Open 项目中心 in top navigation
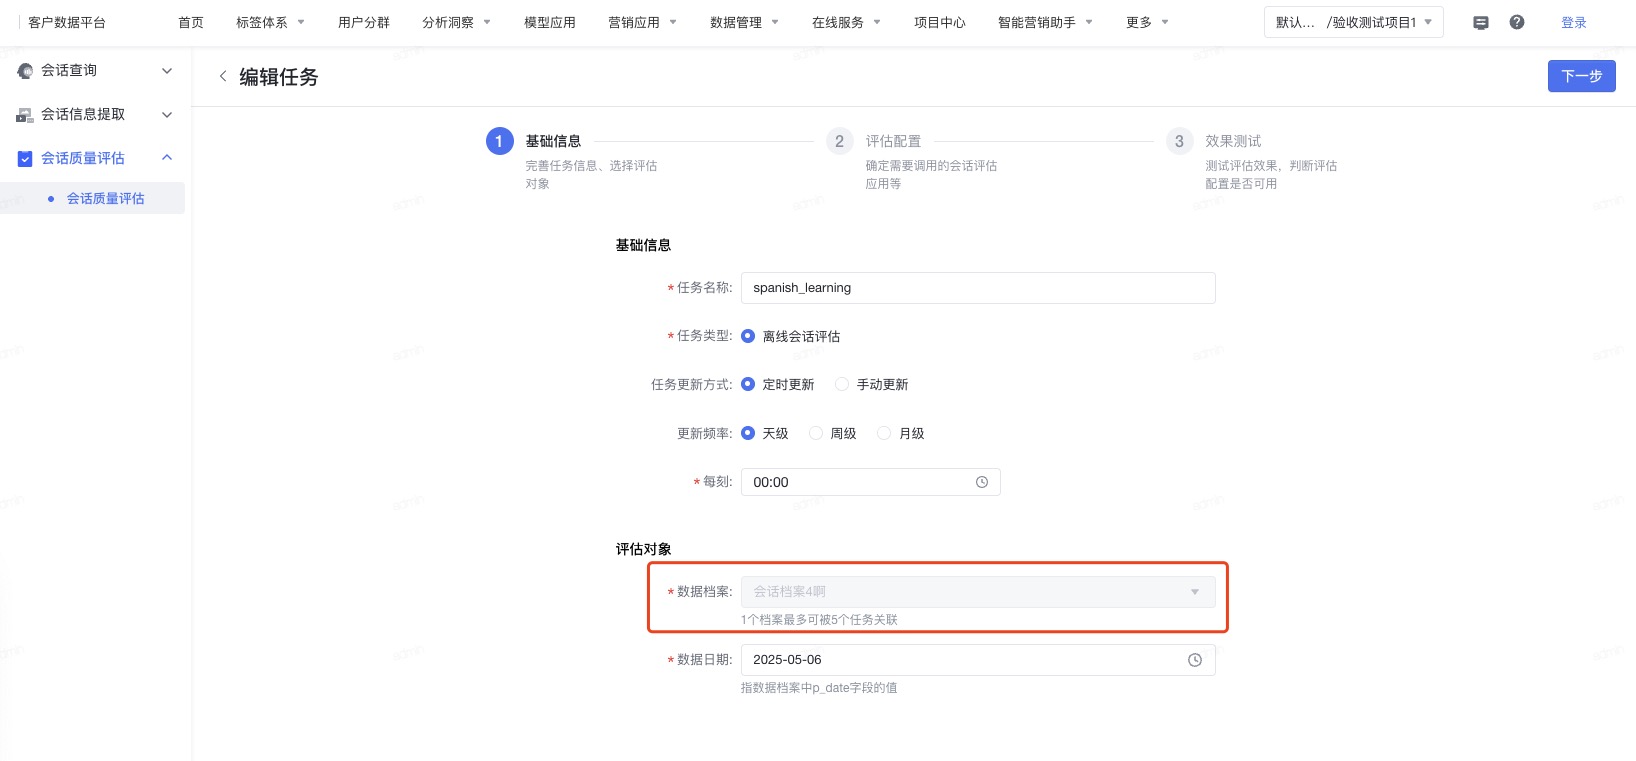Screen dimensions: 1636x761 pos(940,22)
